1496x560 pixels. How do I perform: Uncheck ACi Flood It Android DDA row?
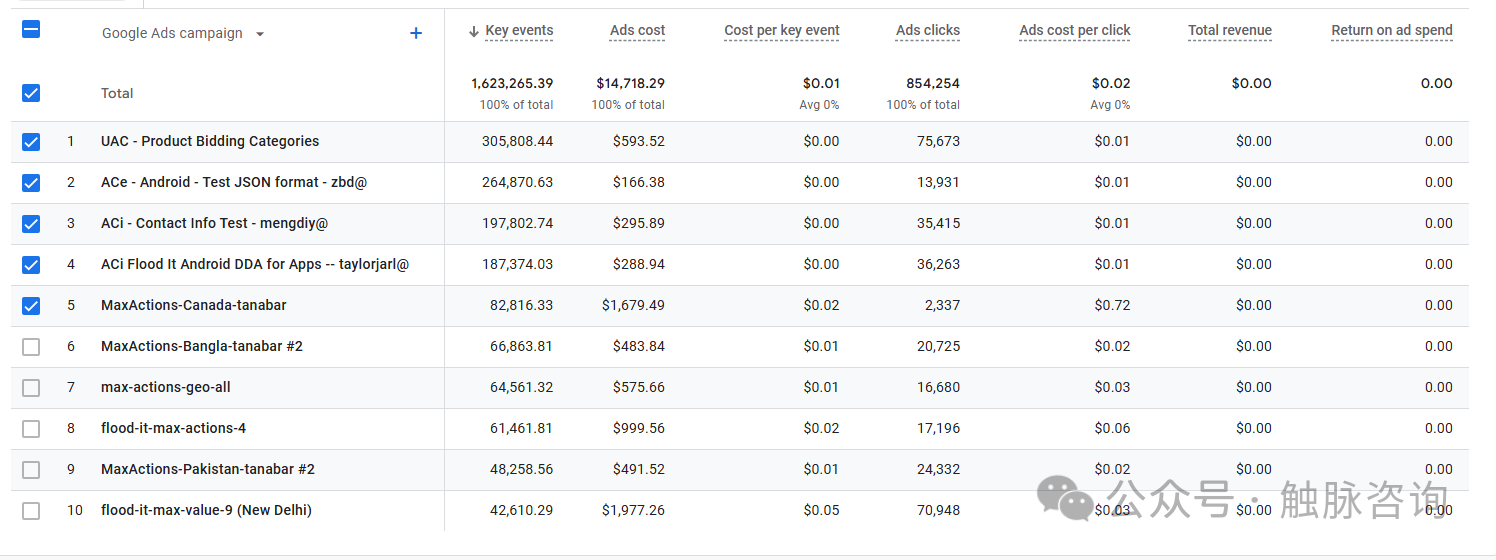tap(31, 265)
